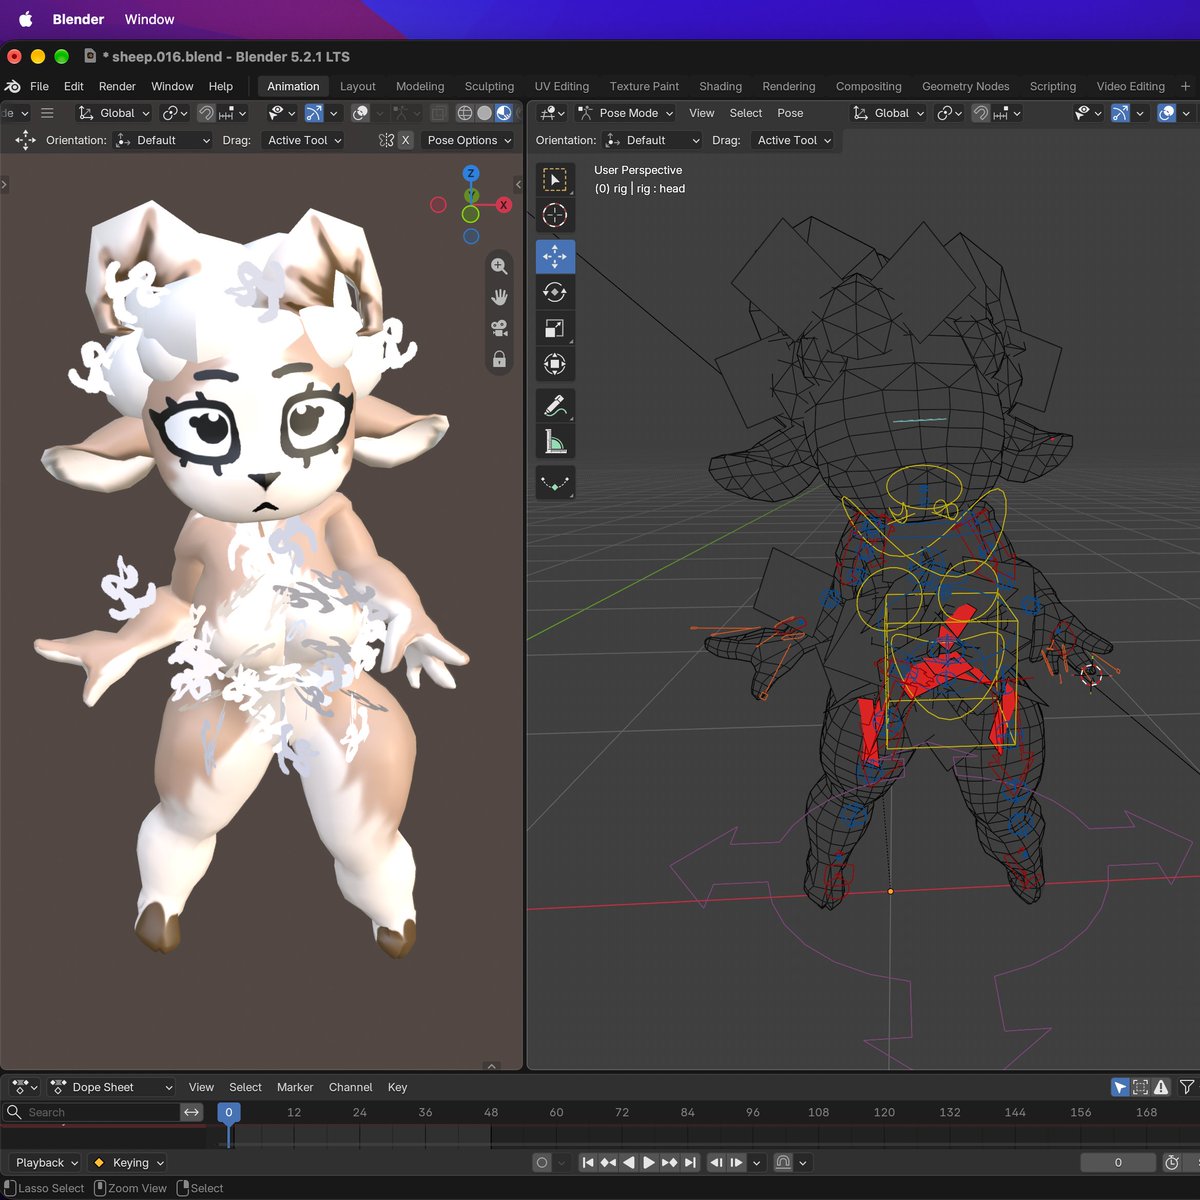The height and width of the screenshot is (1200, 1200).
Task: Play the animation in reverse
Action: 629,1162
